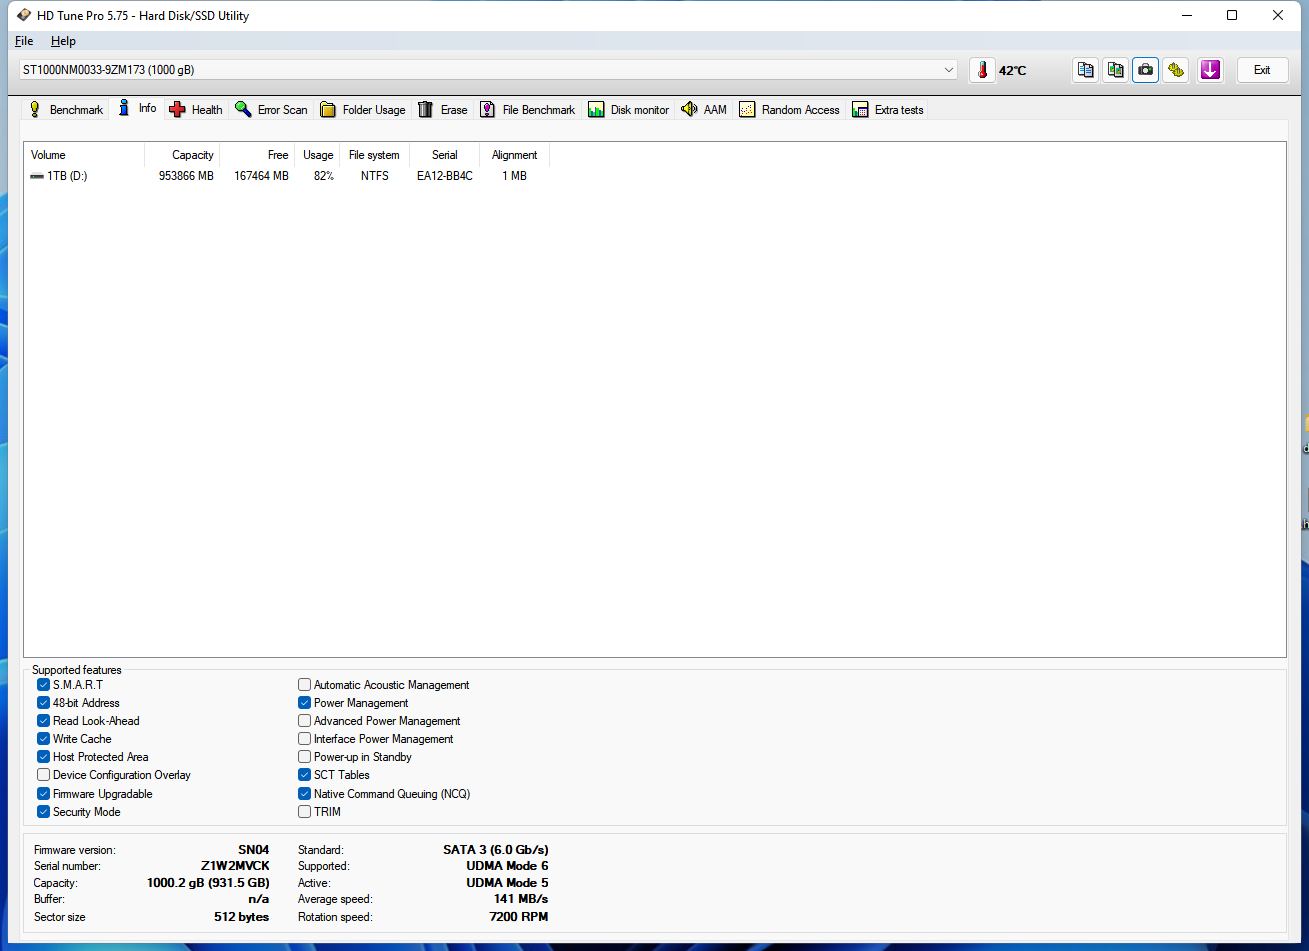
Task: Click the thermometer temperature icon
Action: pyautogui.click(x=982, y=70)
